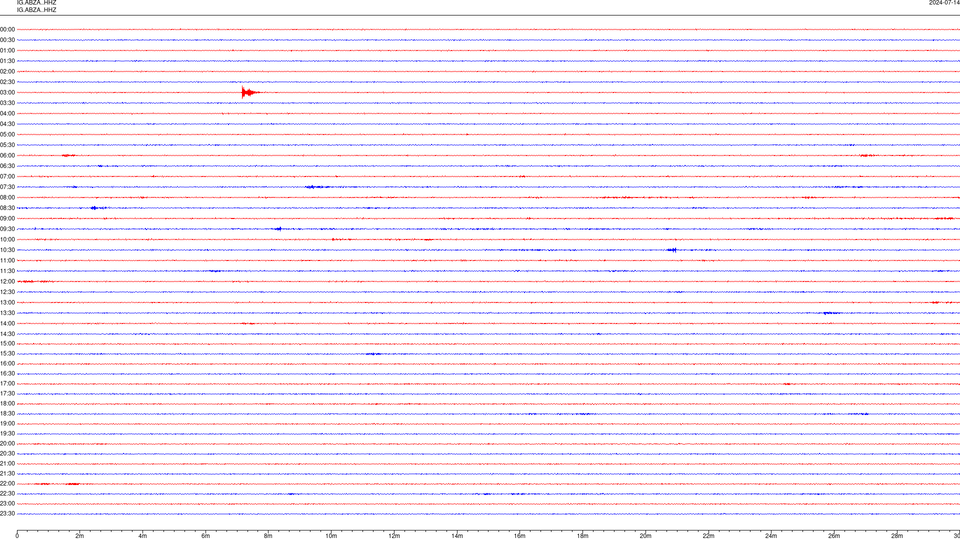Viewport: 960px width, 540px height.
Task: Pick the 02:30 row label
Action: click(7, 82)
